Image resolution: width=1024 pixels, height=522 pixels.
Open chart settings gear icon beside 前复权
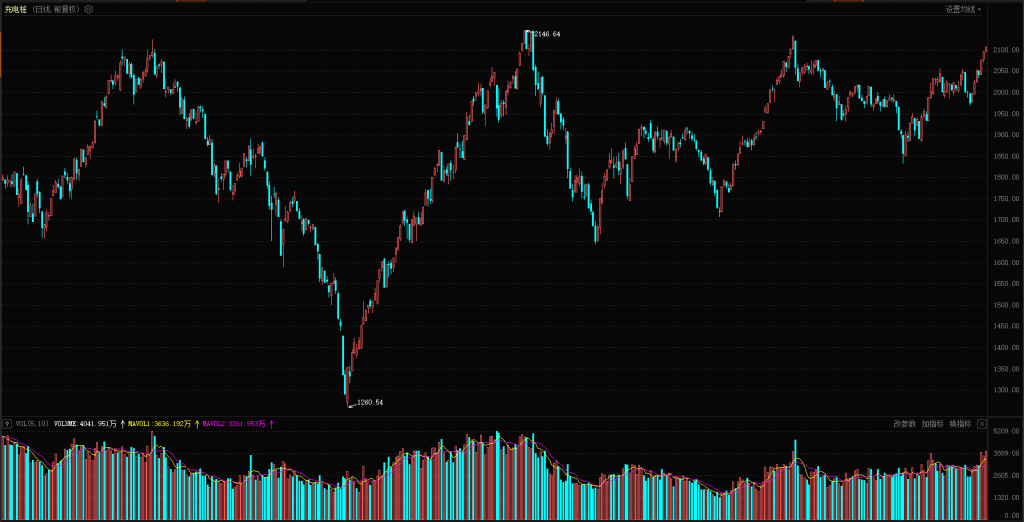[88, 9]
